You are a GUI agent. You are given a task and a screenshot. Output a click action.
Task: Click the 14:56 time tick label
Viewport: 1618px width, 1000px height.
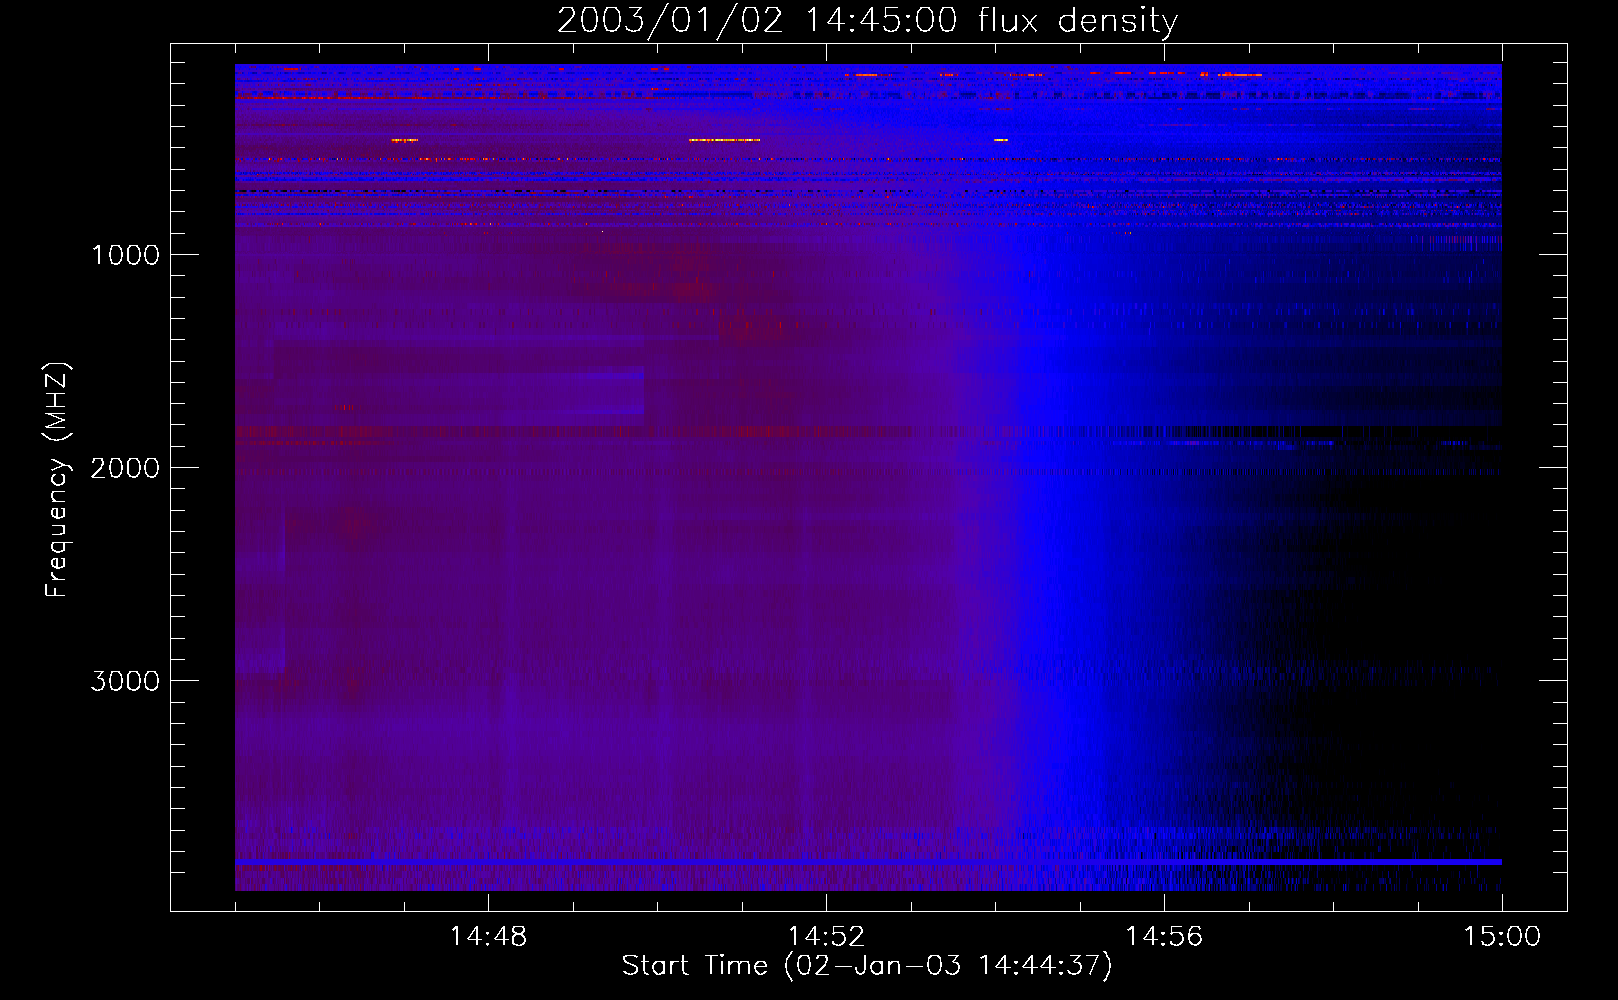[1164, 936]
